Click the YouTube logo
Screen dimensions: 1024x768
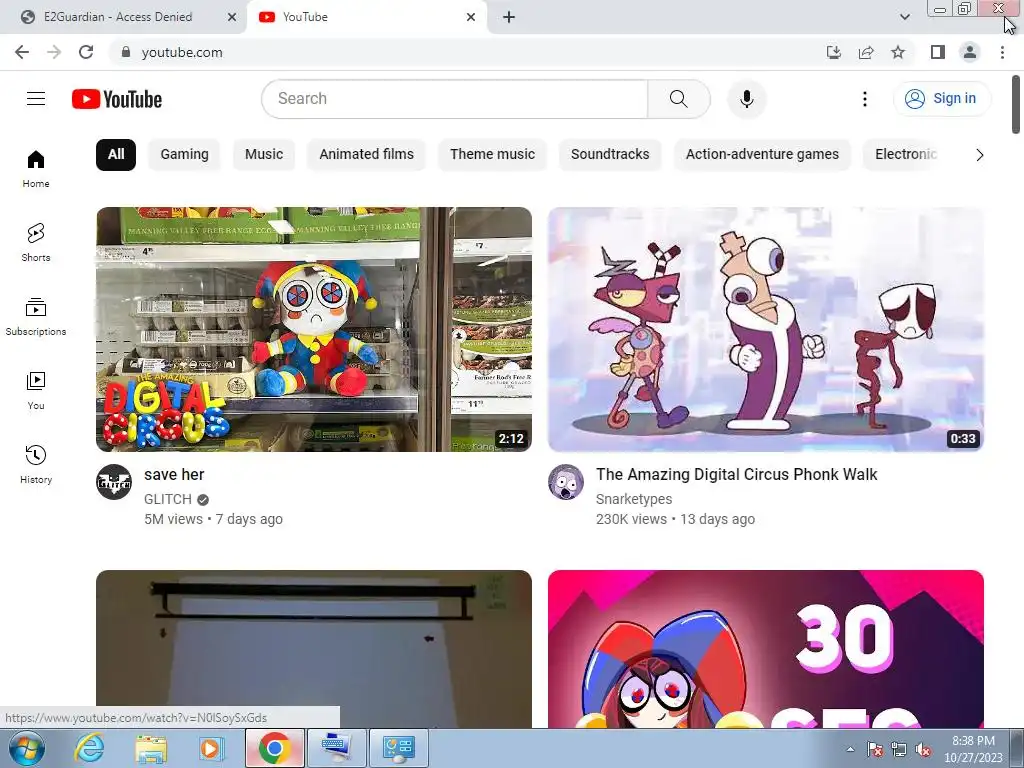coord(117,99)
